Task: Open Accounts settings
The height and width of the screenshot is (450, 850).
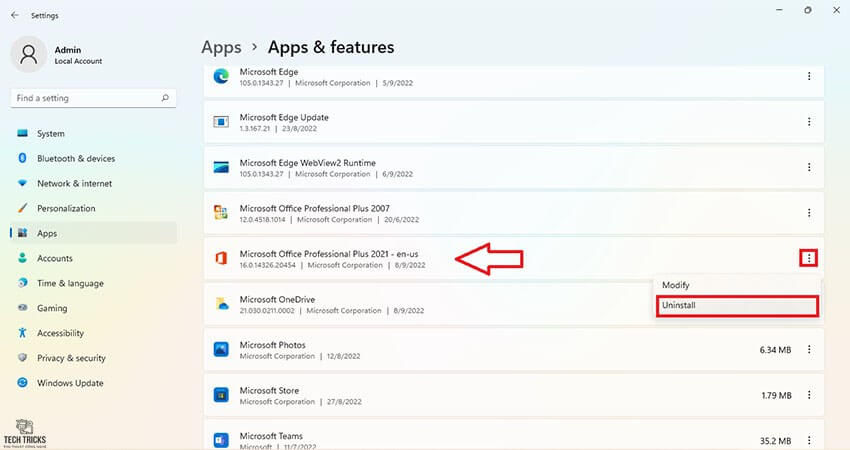Action: click(x=93, y=258)
